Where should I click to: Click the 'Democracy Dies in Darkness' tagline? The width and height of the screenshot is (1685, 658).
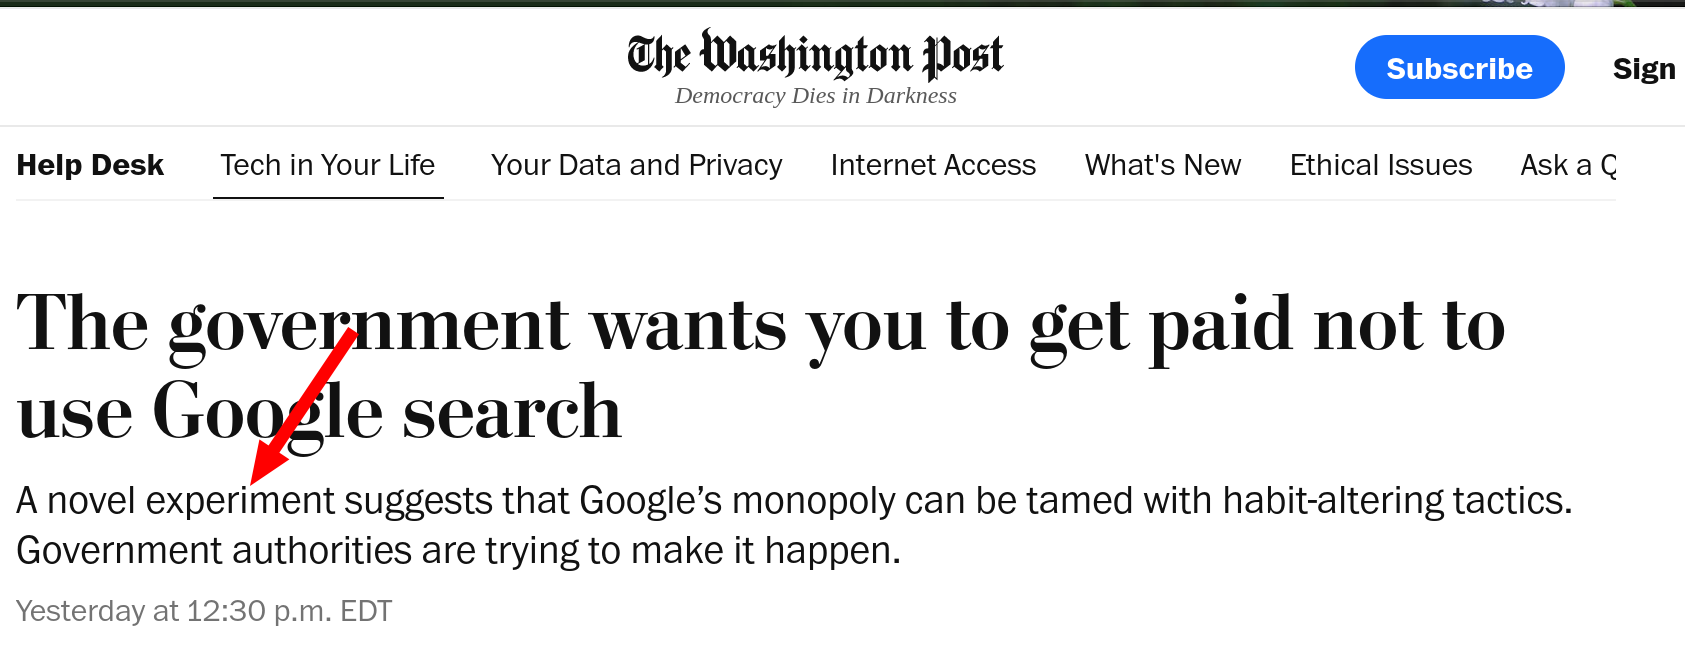pyautogui.click(x=815, y=96)
